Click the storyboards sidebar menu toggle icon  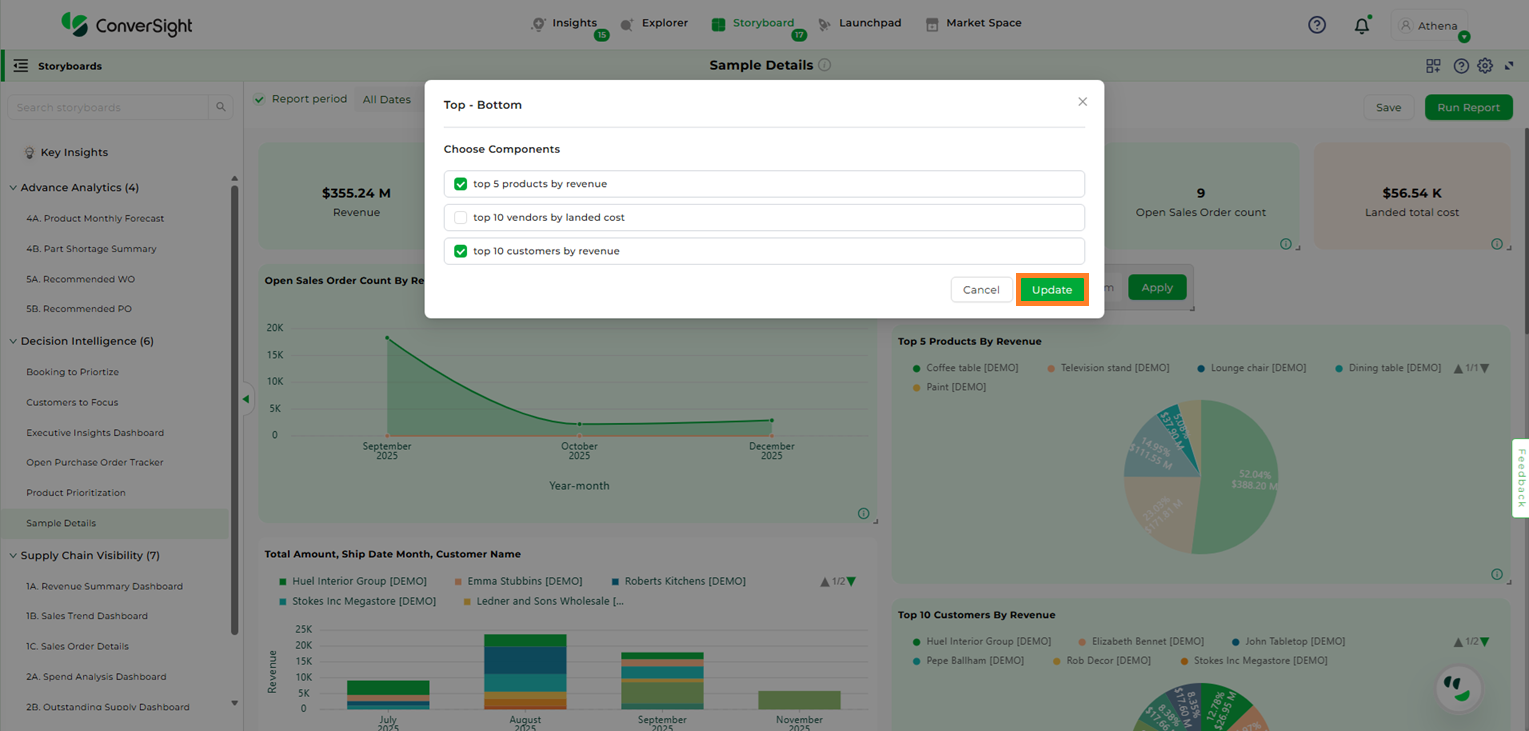(x=21, y=66)
